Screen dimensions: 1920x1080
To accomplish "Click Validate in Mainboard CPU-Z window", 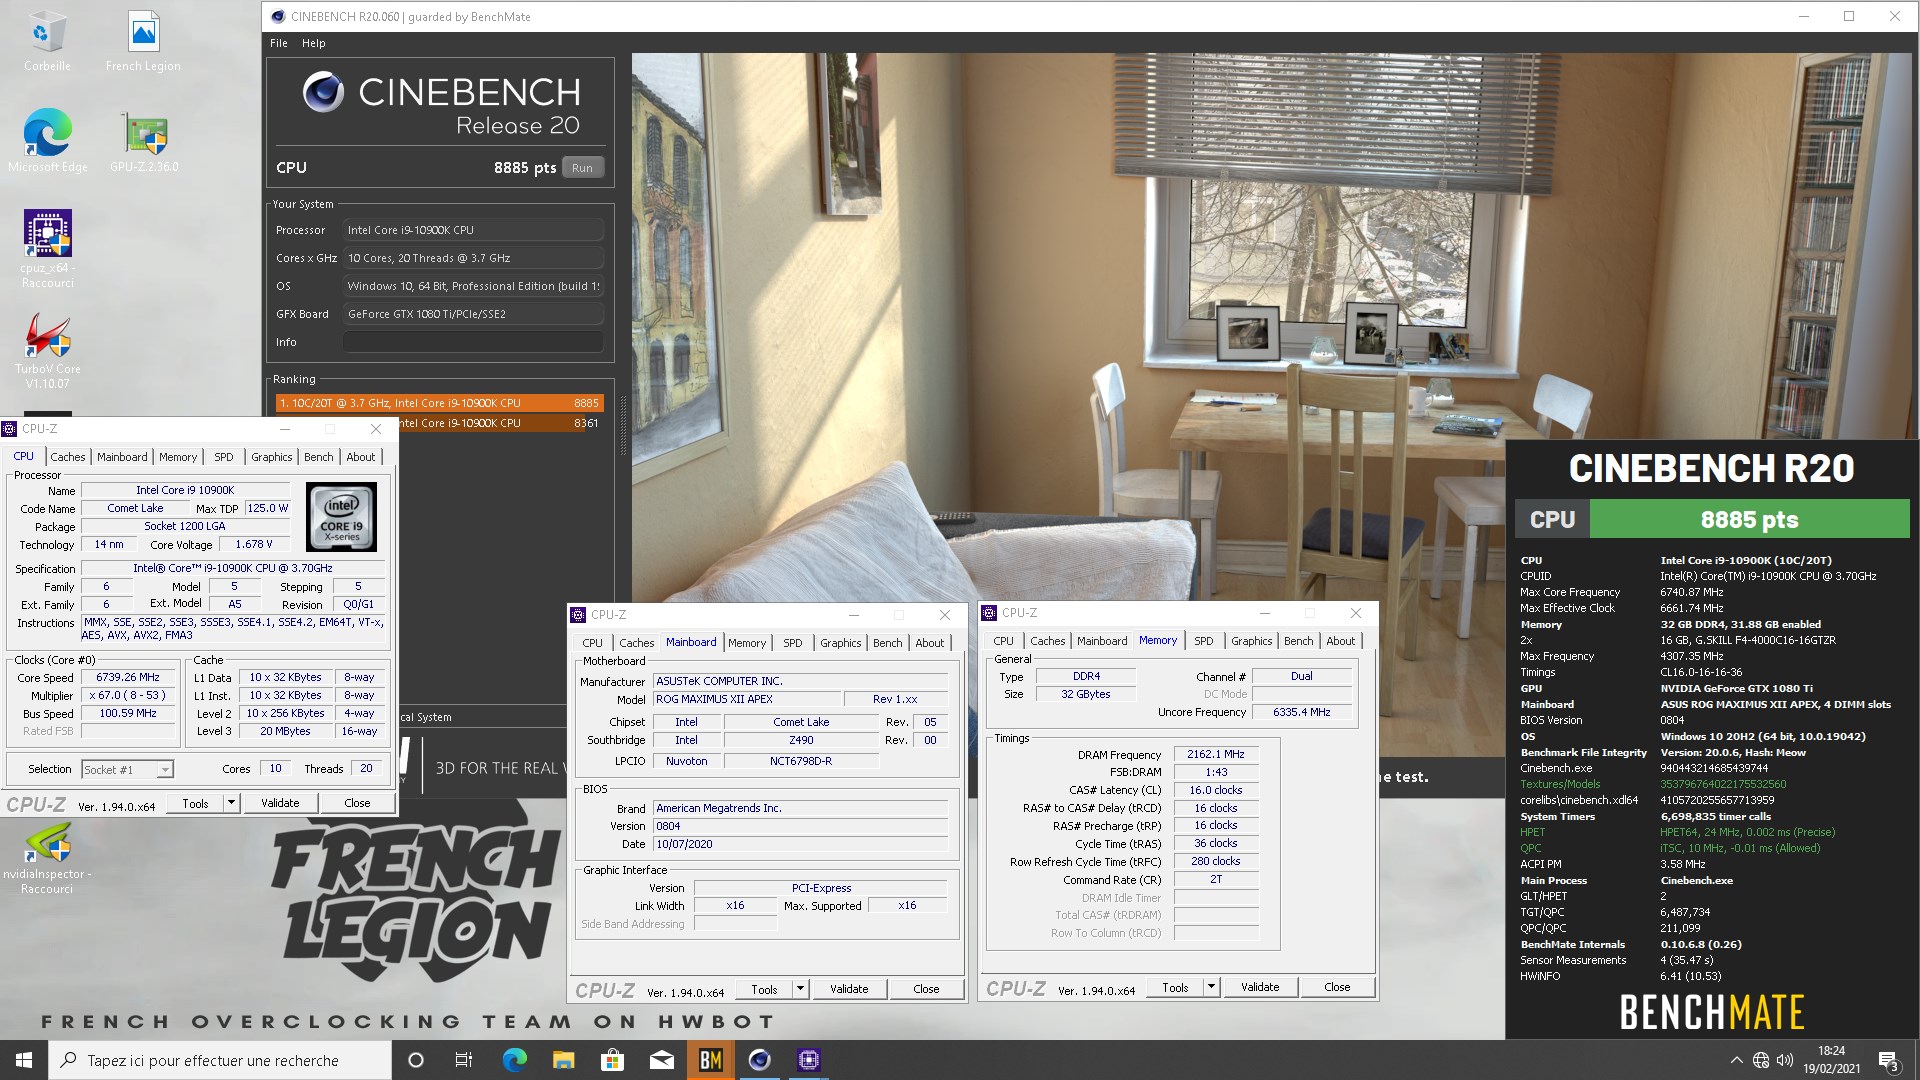I will pos(849,989).
